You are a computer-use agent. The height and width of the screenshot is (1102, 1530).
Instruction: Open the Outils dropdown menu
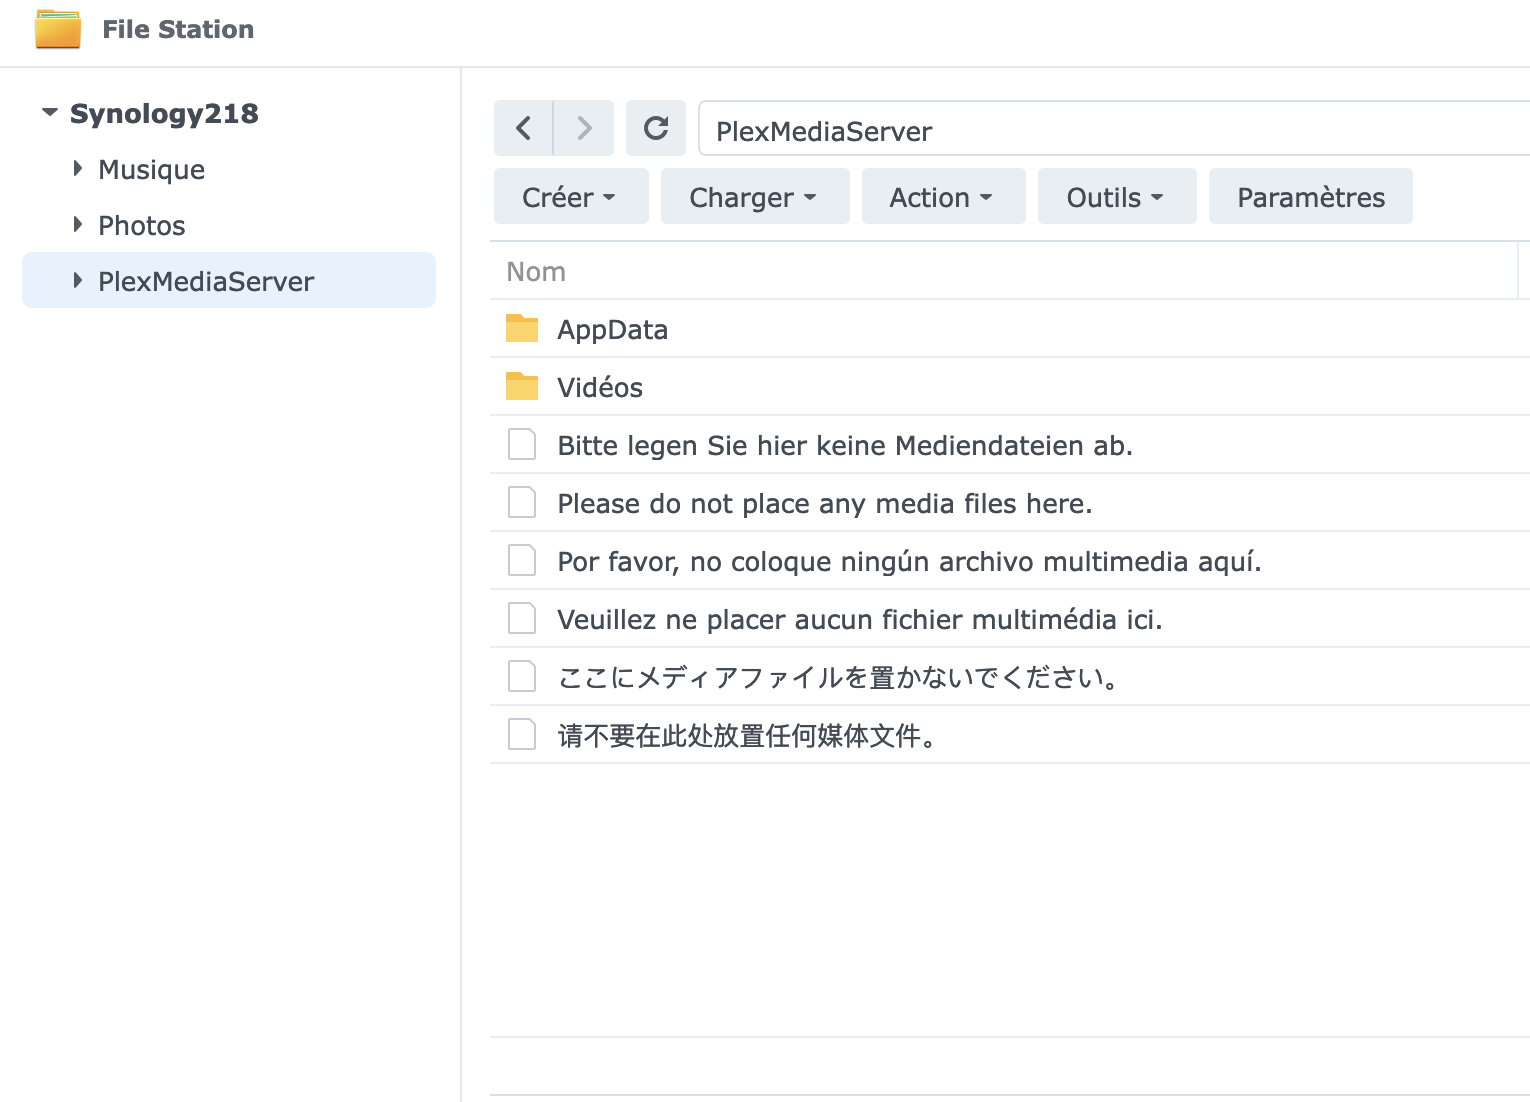pyautogui.click(x=1117, y=196)
